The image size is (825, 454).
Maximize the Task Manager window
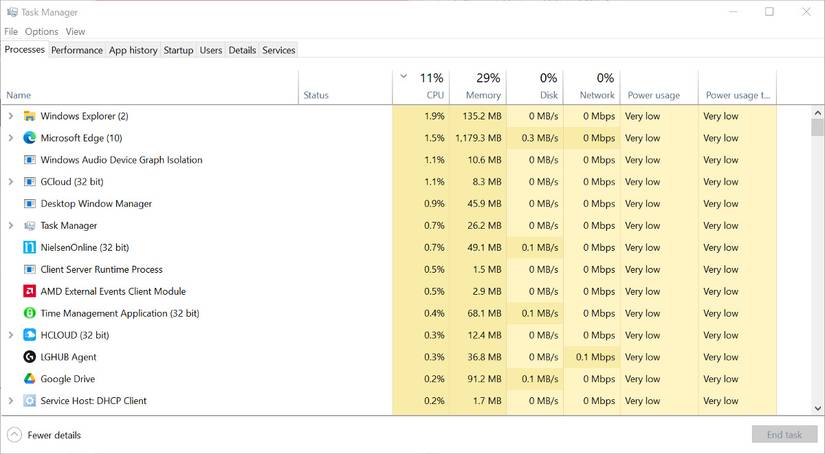pos(769,12)
